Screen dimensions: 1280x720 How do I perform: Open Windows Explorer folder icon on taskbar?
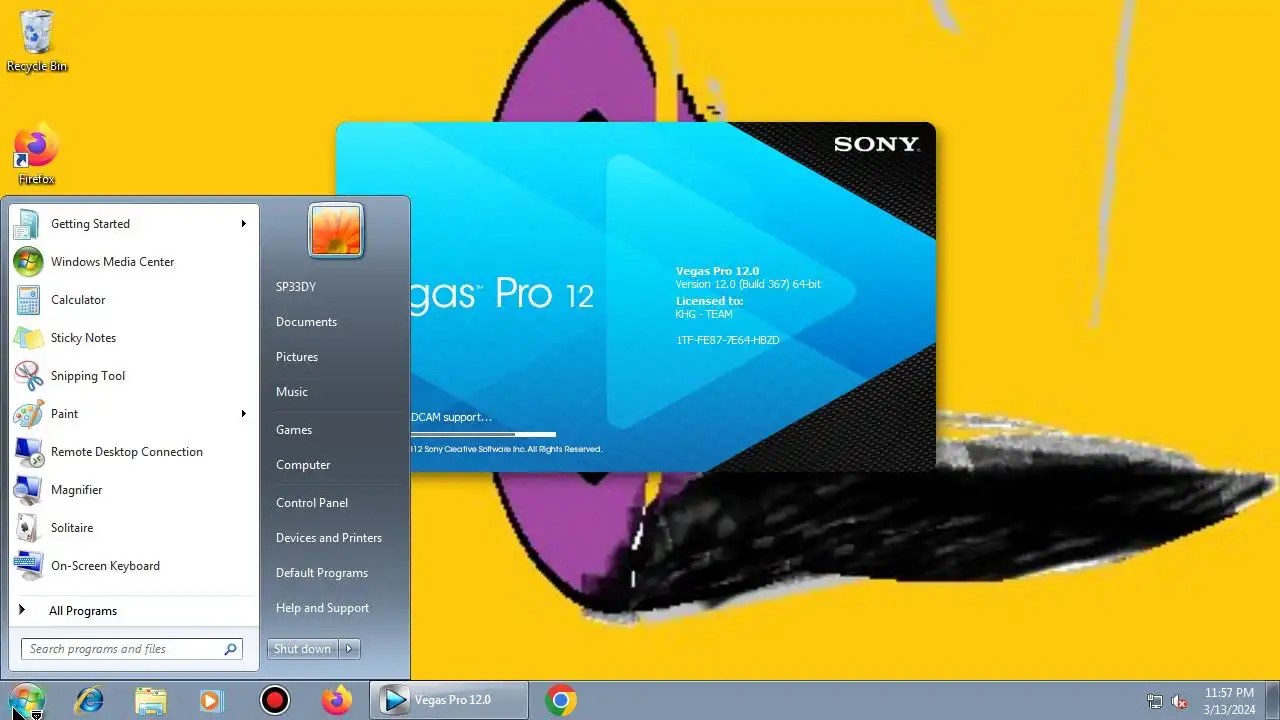pyautogui.click(x=151, y=700)
